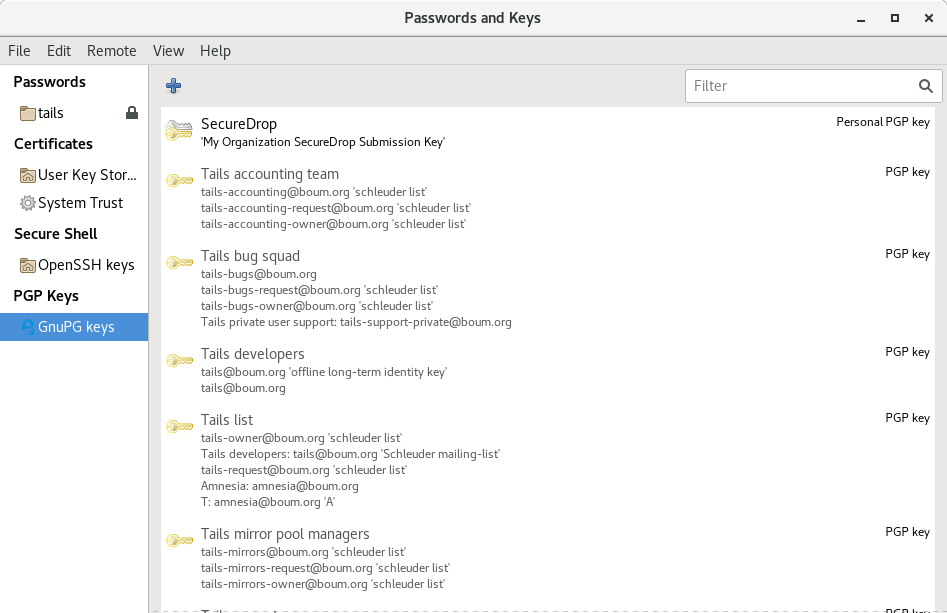Select GnuPG keys in sidebar
Screen dimensions: 947x613
(74, 327)
